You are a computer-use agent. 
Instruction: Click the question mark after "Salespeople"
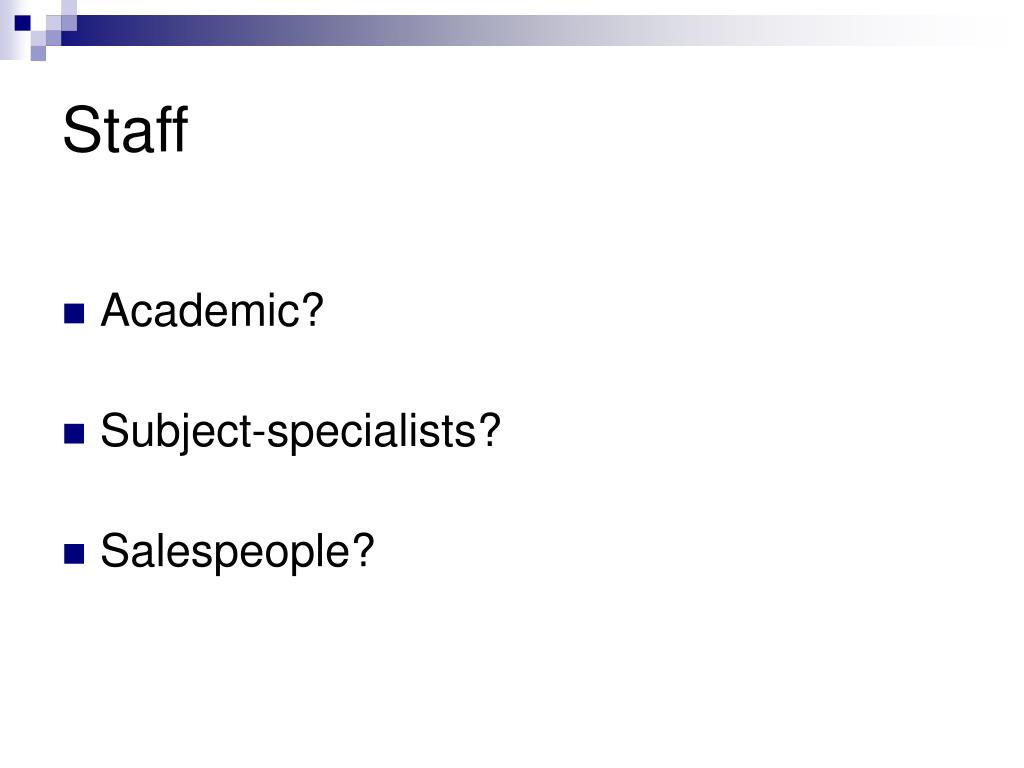[362, 550]
